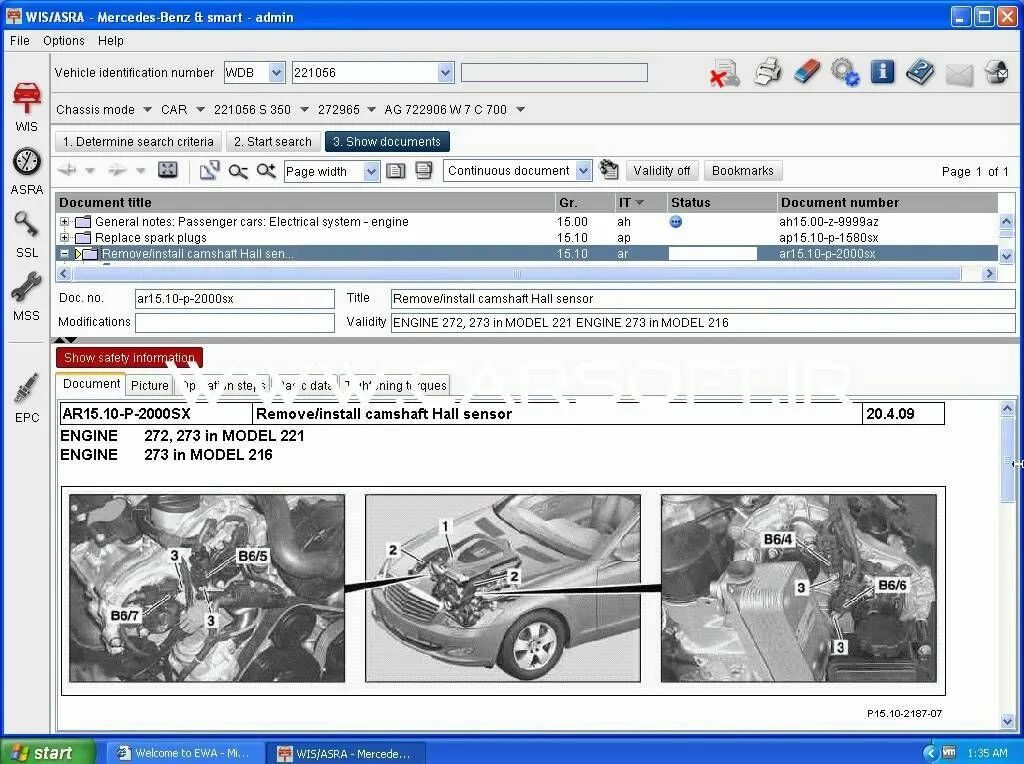The image size is (1024, 764).
Task: Click the B6/4 B6/6 engine photo
Action: coord(799,588)
